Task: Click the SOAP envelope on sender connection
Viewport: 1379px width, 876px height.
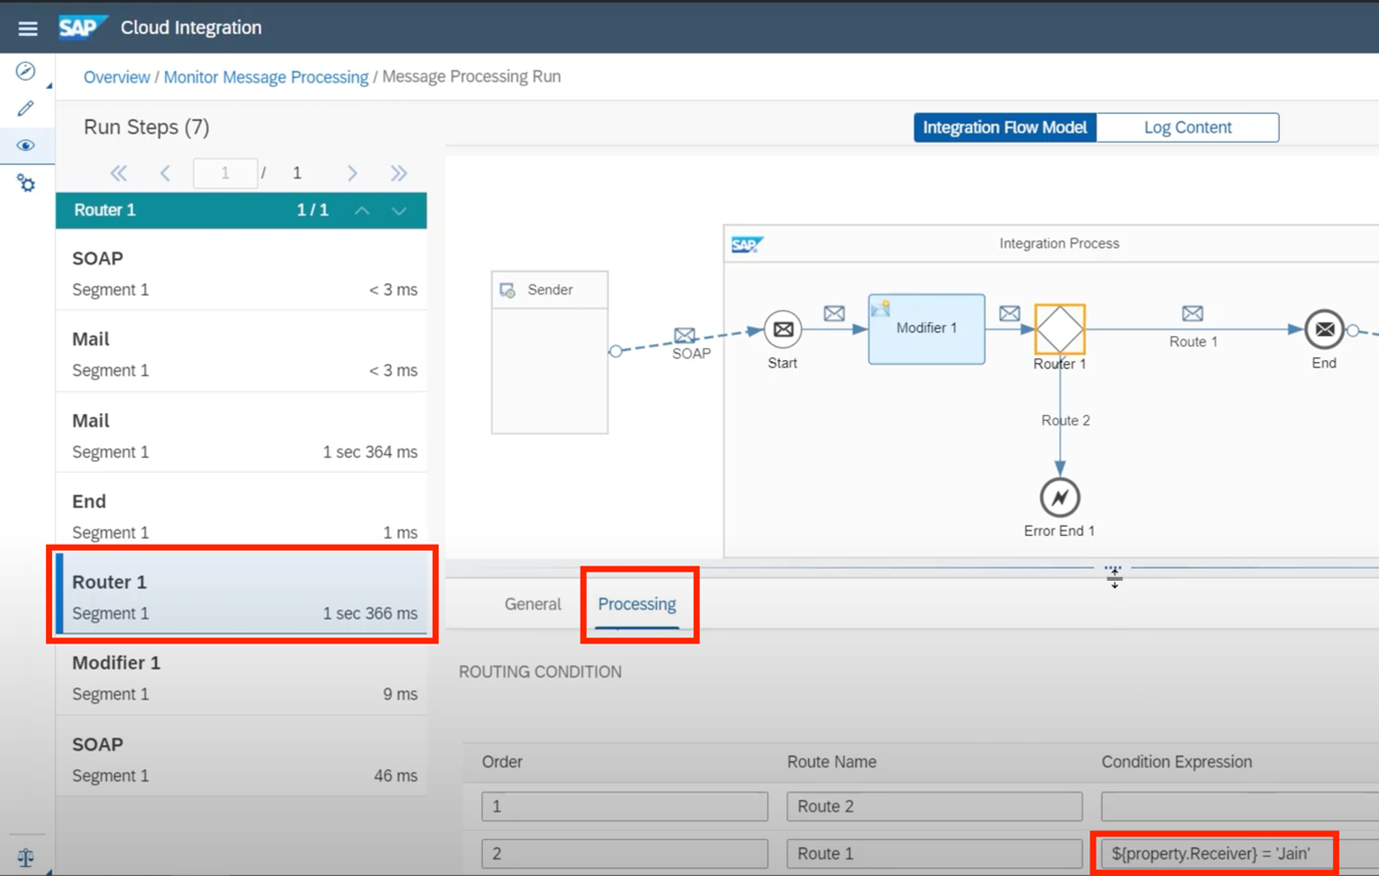Action: click(x=685, y=335)
